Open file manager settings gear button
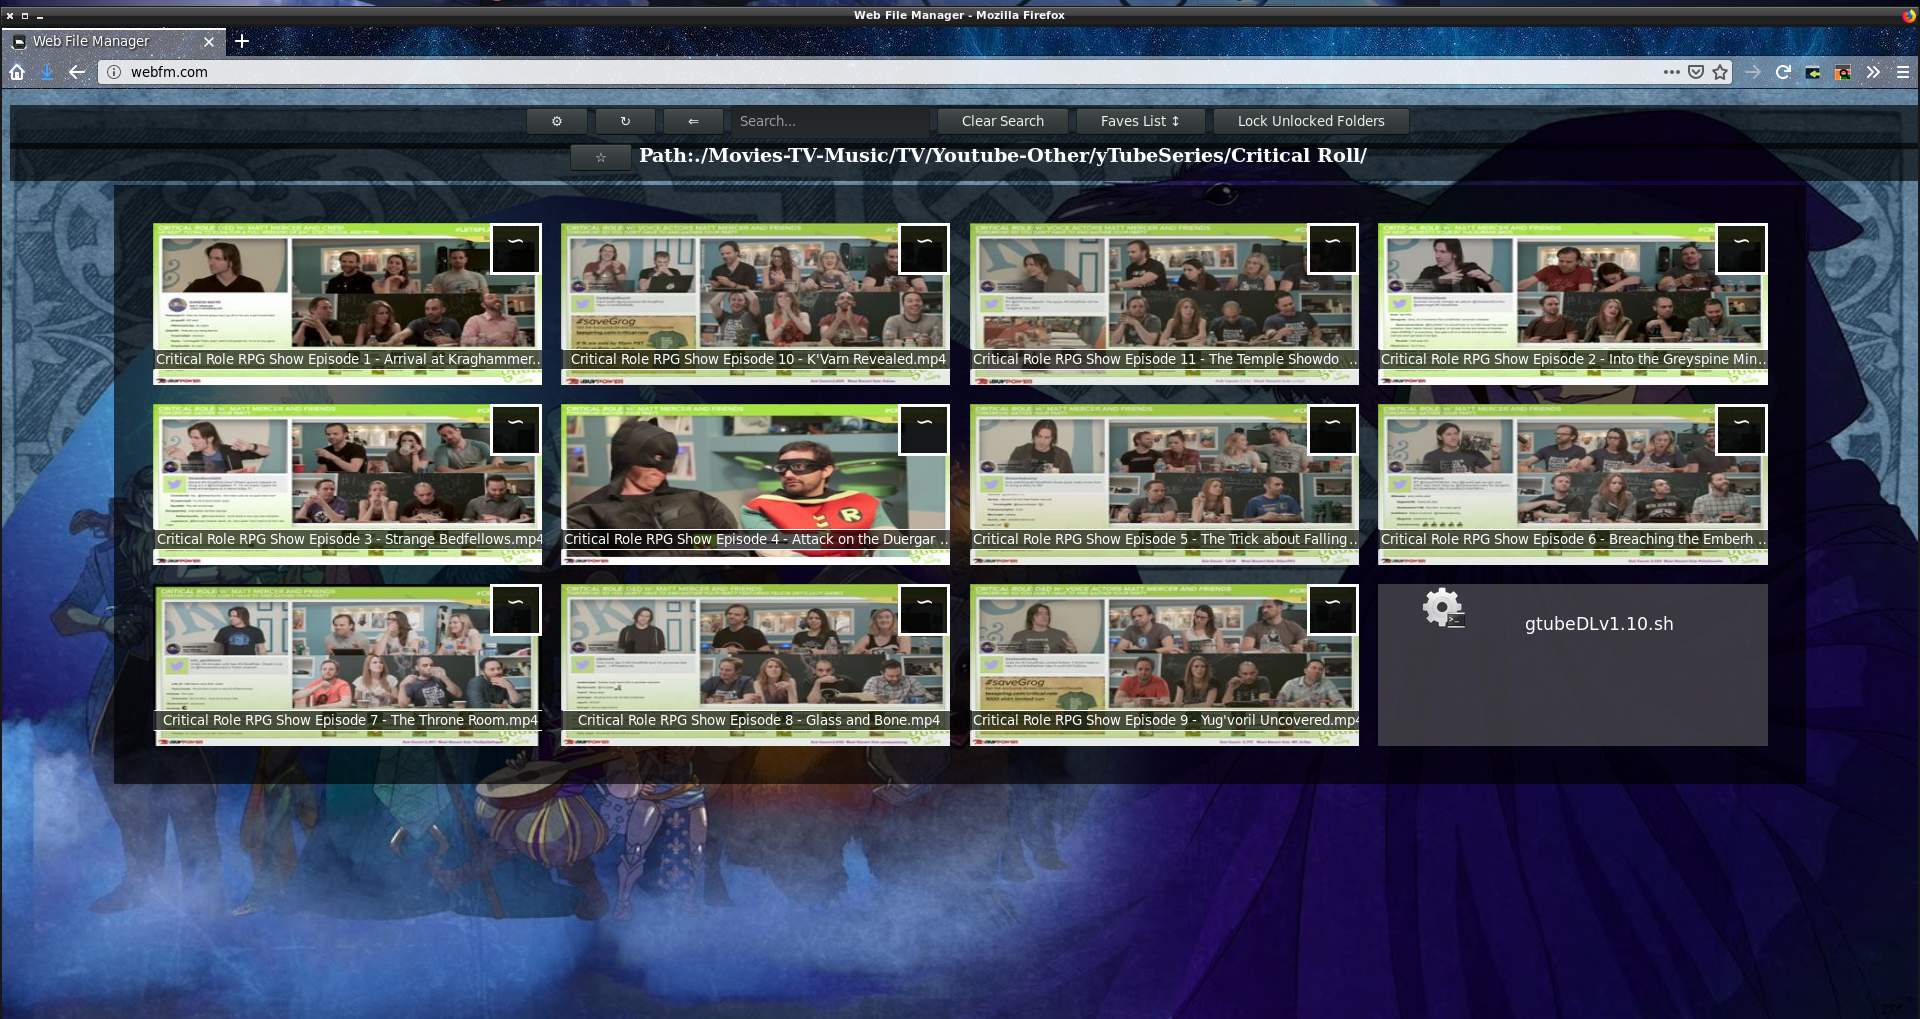The image size is (1920, 1019). coord(557,121)
